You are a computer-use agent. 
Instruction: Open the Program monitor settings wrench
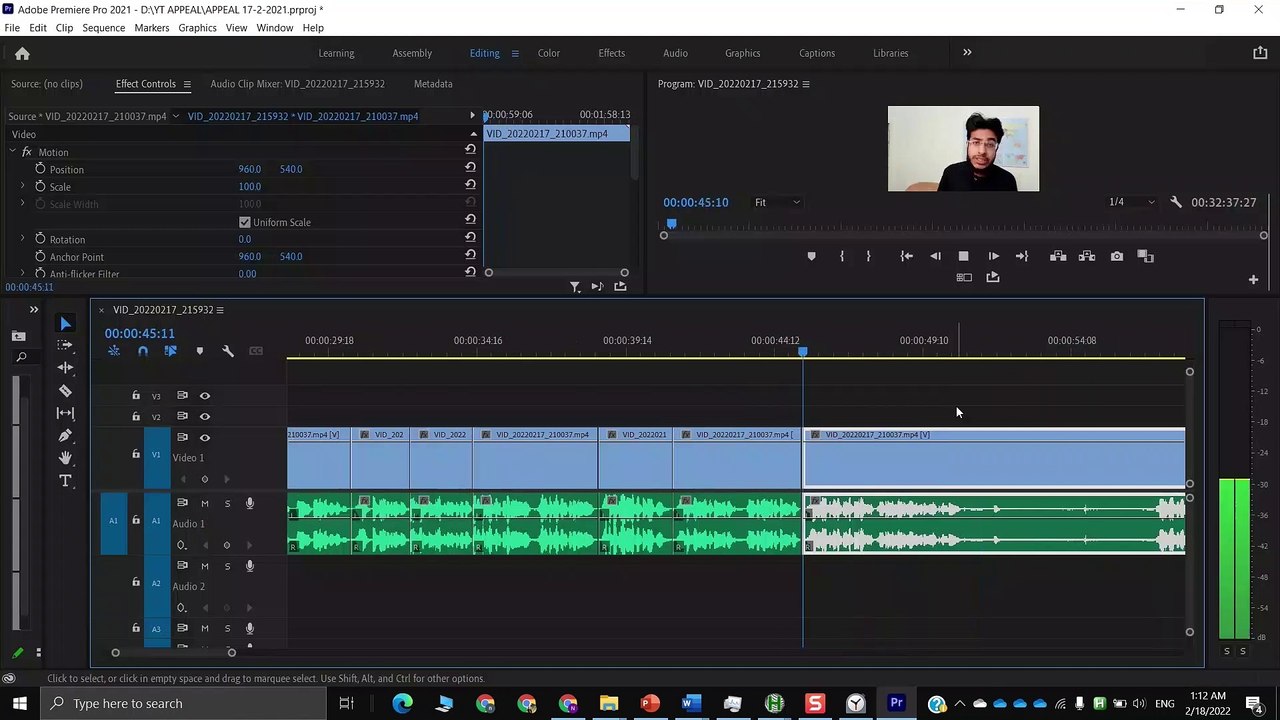1176,202
